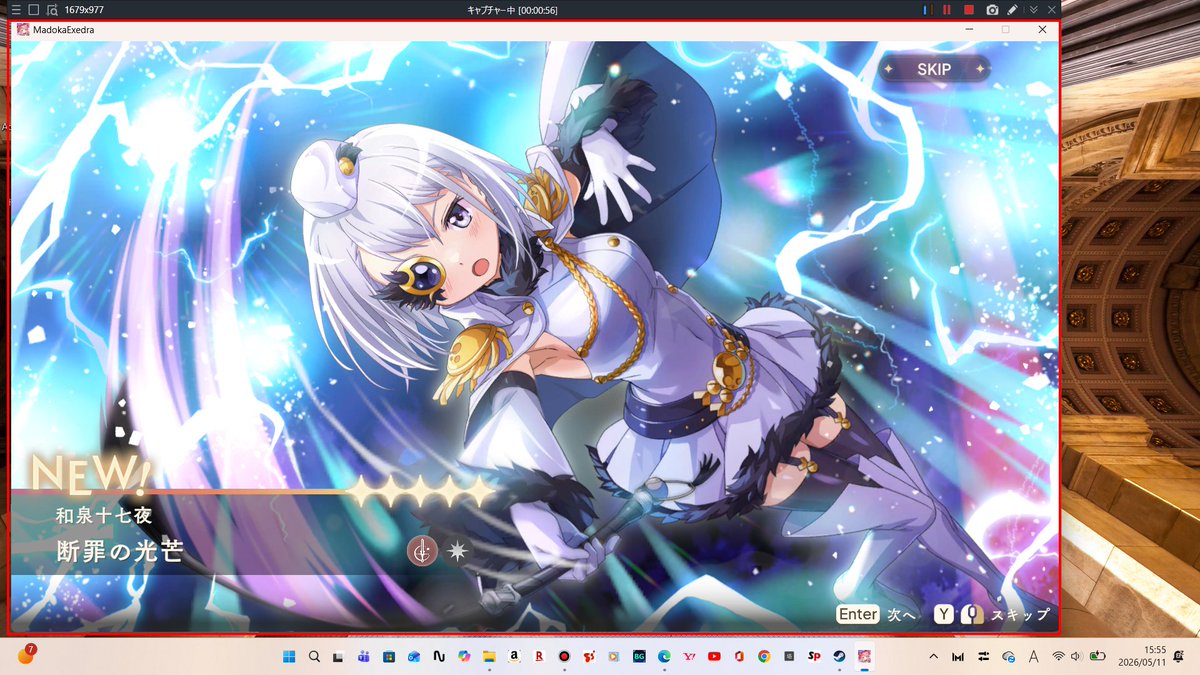Click the light attribute star icon
Image resolution: width=1200 pixels, height=675 pixels.
(457, 550)
